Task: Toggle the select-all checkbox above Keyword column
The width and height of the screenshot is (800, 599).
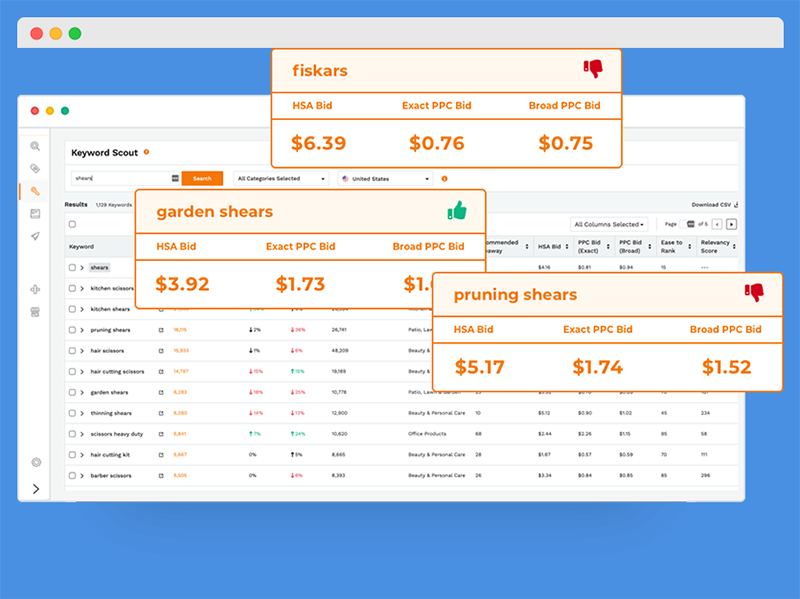Action: (x=72, y=224)
